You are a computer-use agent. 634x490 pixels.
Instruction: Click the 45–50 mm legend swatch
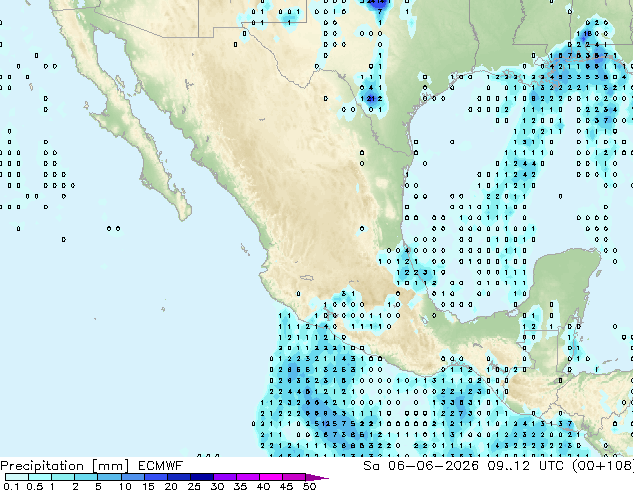click(294, 477)
